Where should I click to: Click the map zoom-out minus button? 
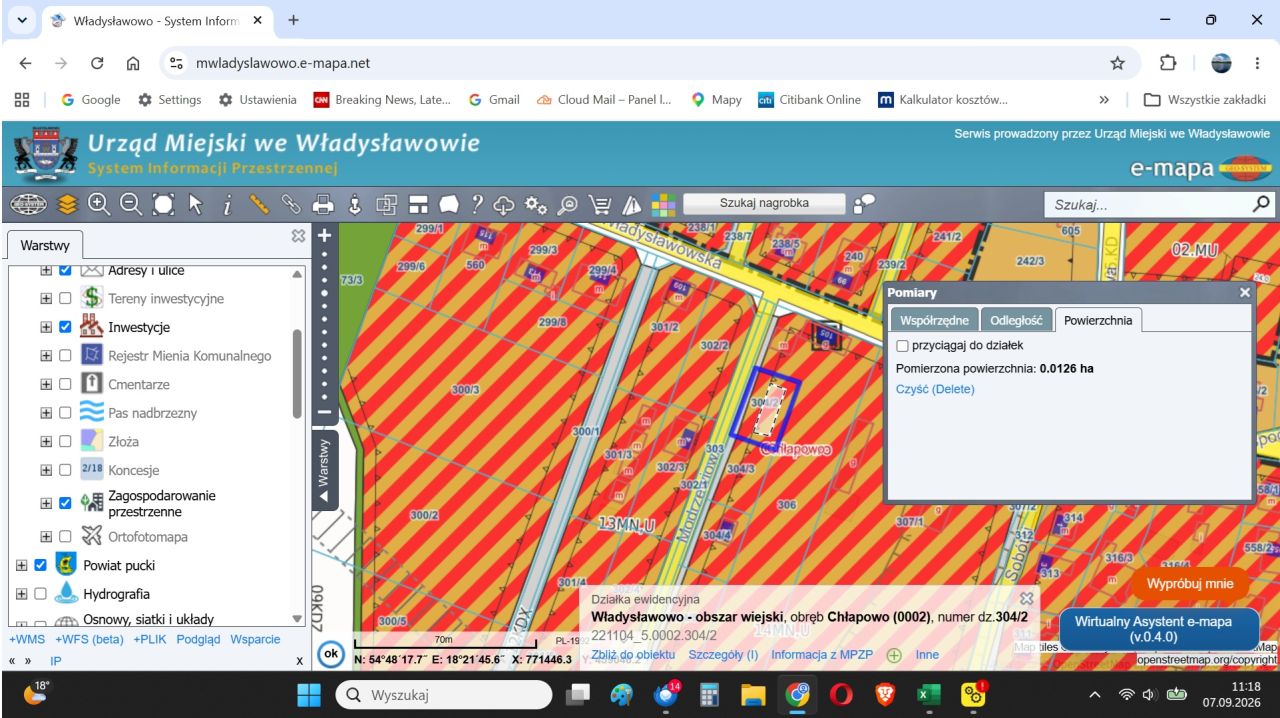323,412
